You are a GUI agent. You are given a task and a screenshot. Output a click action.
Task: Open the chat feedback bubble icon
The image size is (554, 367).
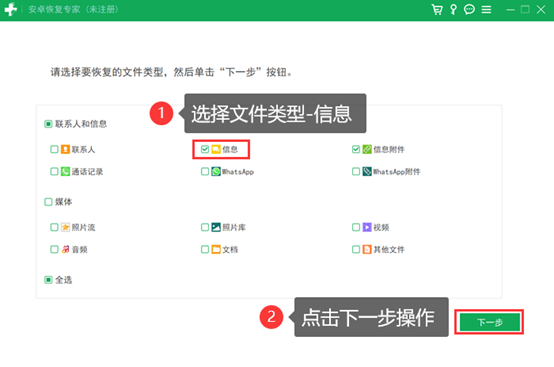point(470,10)
